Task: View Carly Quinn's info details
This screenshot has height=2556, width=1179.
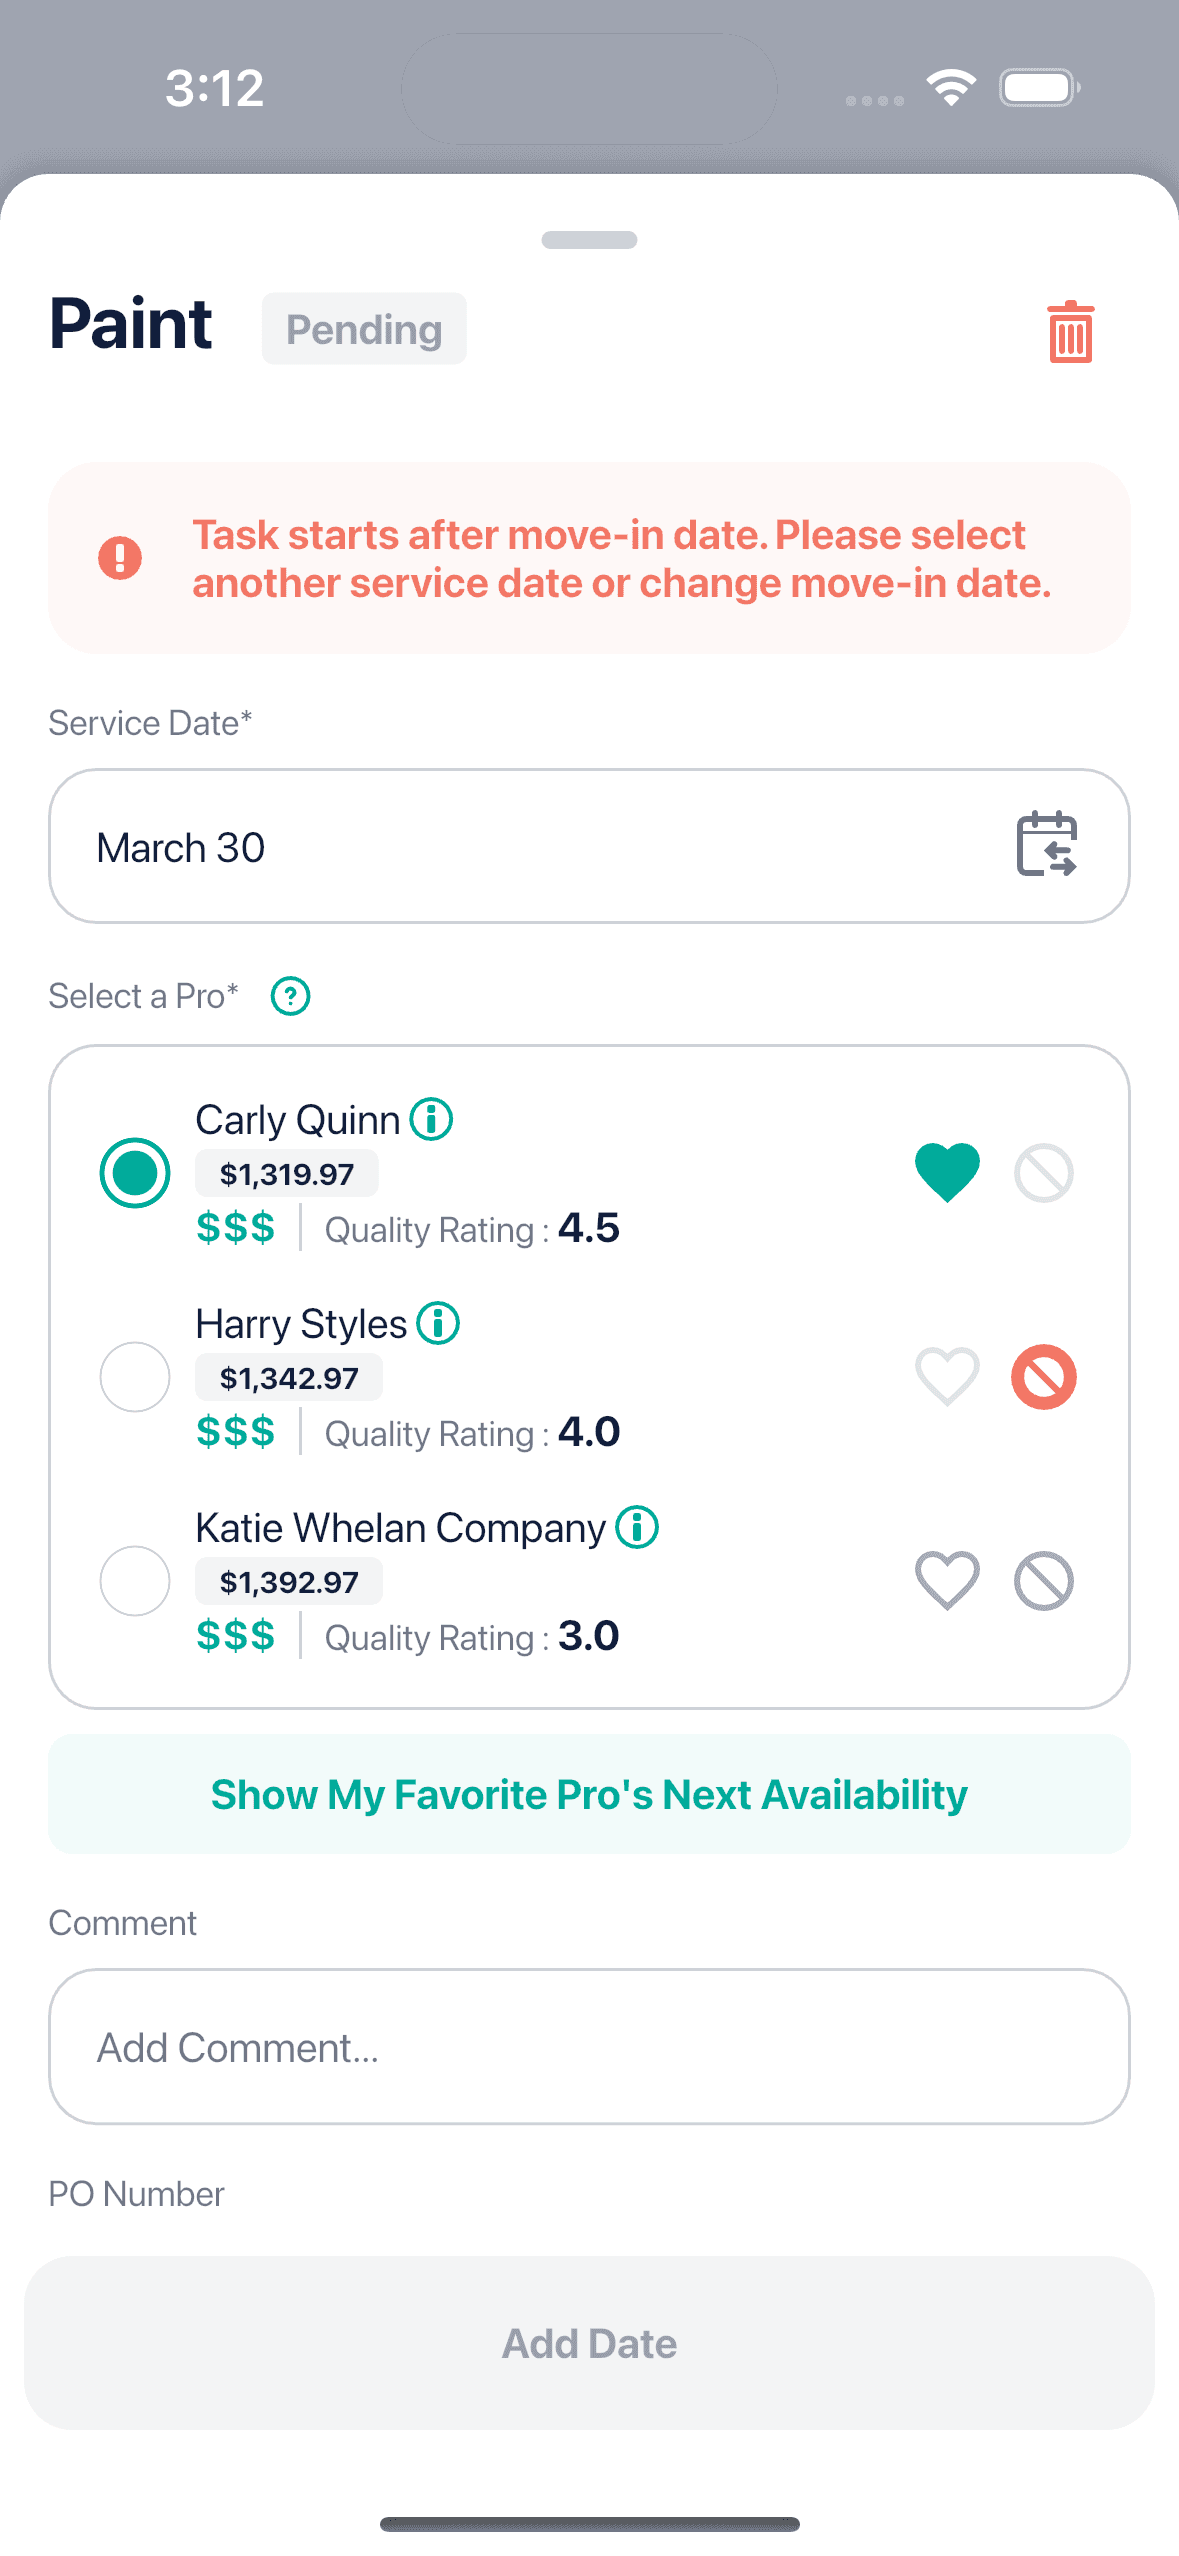Action: click(x=432, y=1119)
